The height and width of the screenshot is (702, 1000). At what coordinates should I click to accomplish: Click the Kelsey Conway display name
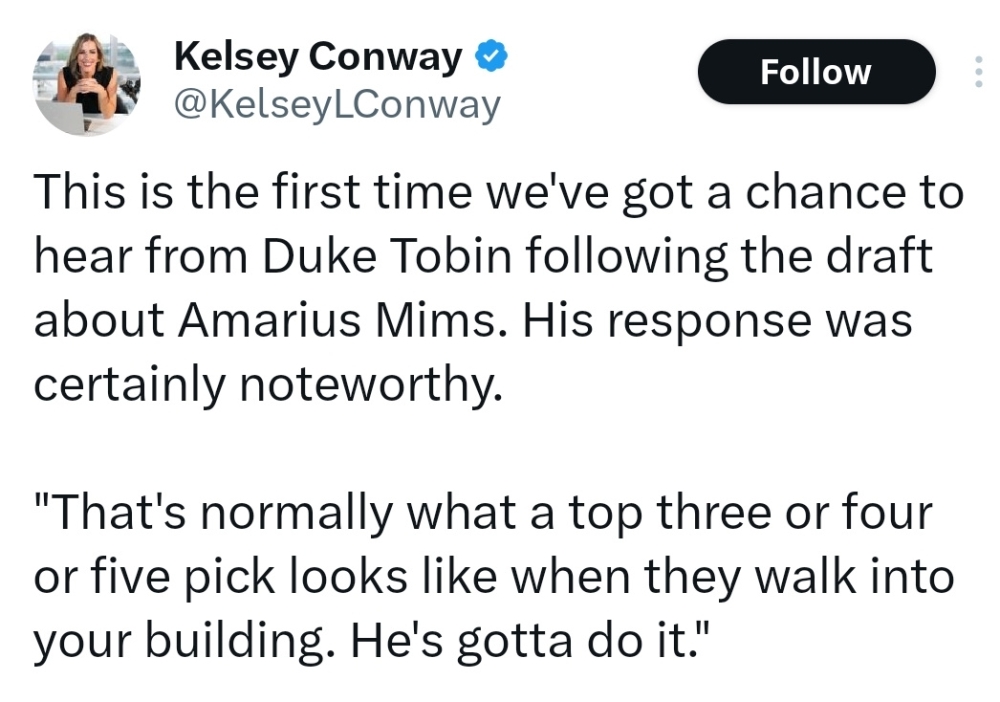click(318, 57)
